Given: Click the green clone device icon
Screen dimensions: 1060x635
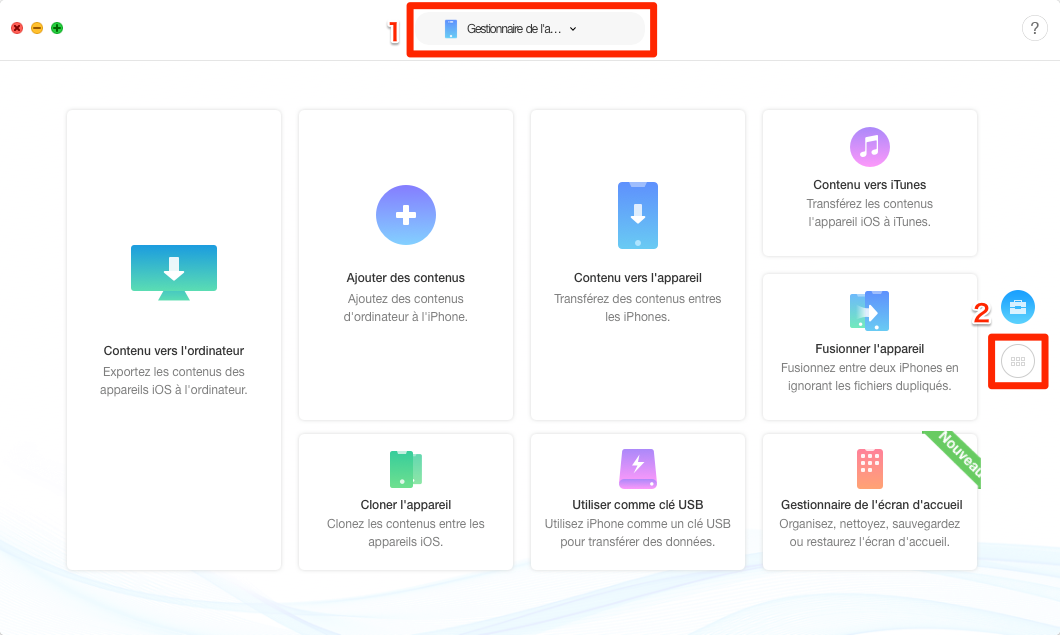Looking at the screenshot, I should tap(406, 469).
